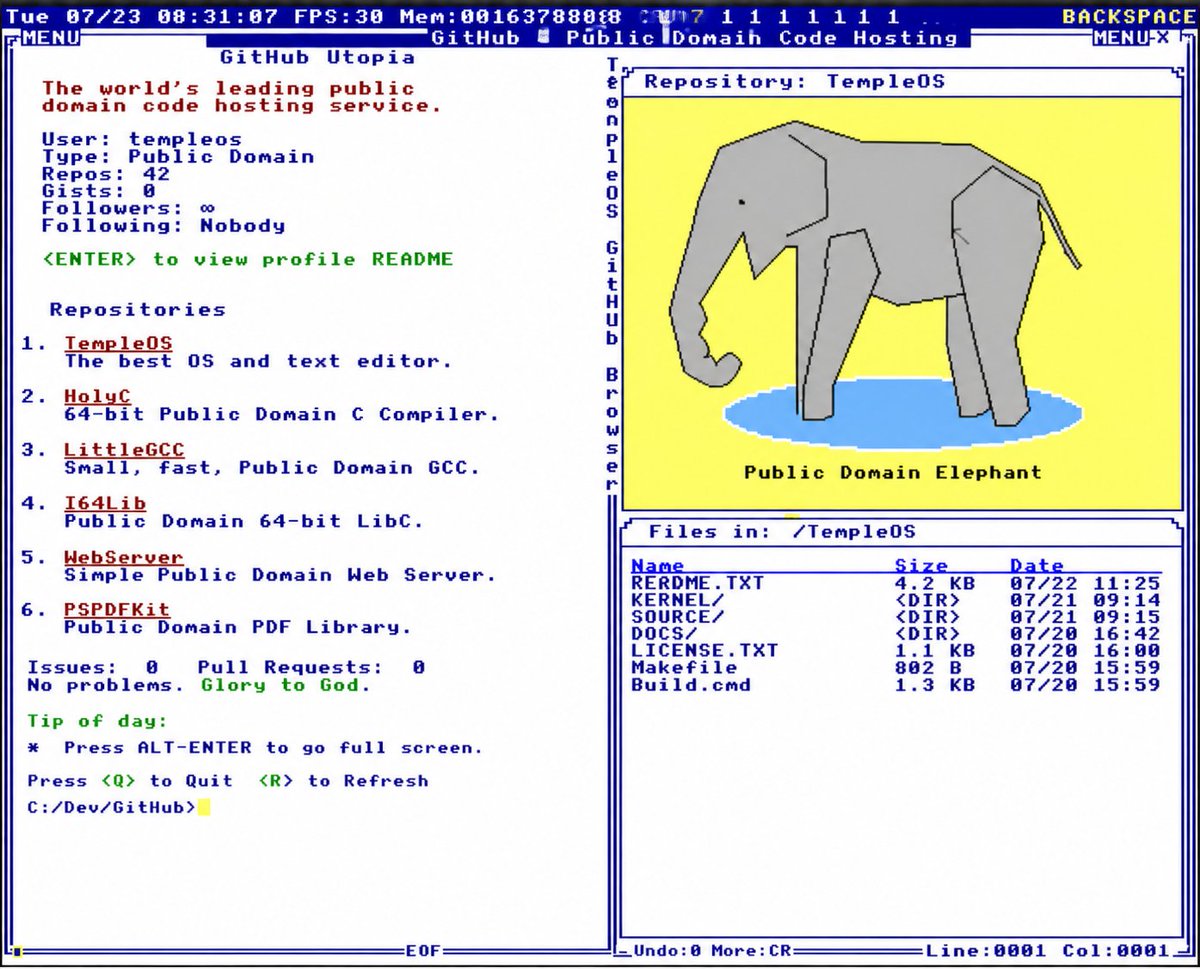
Task: Click the Public Domain Elephant image
Action: [x=902, y=303]
